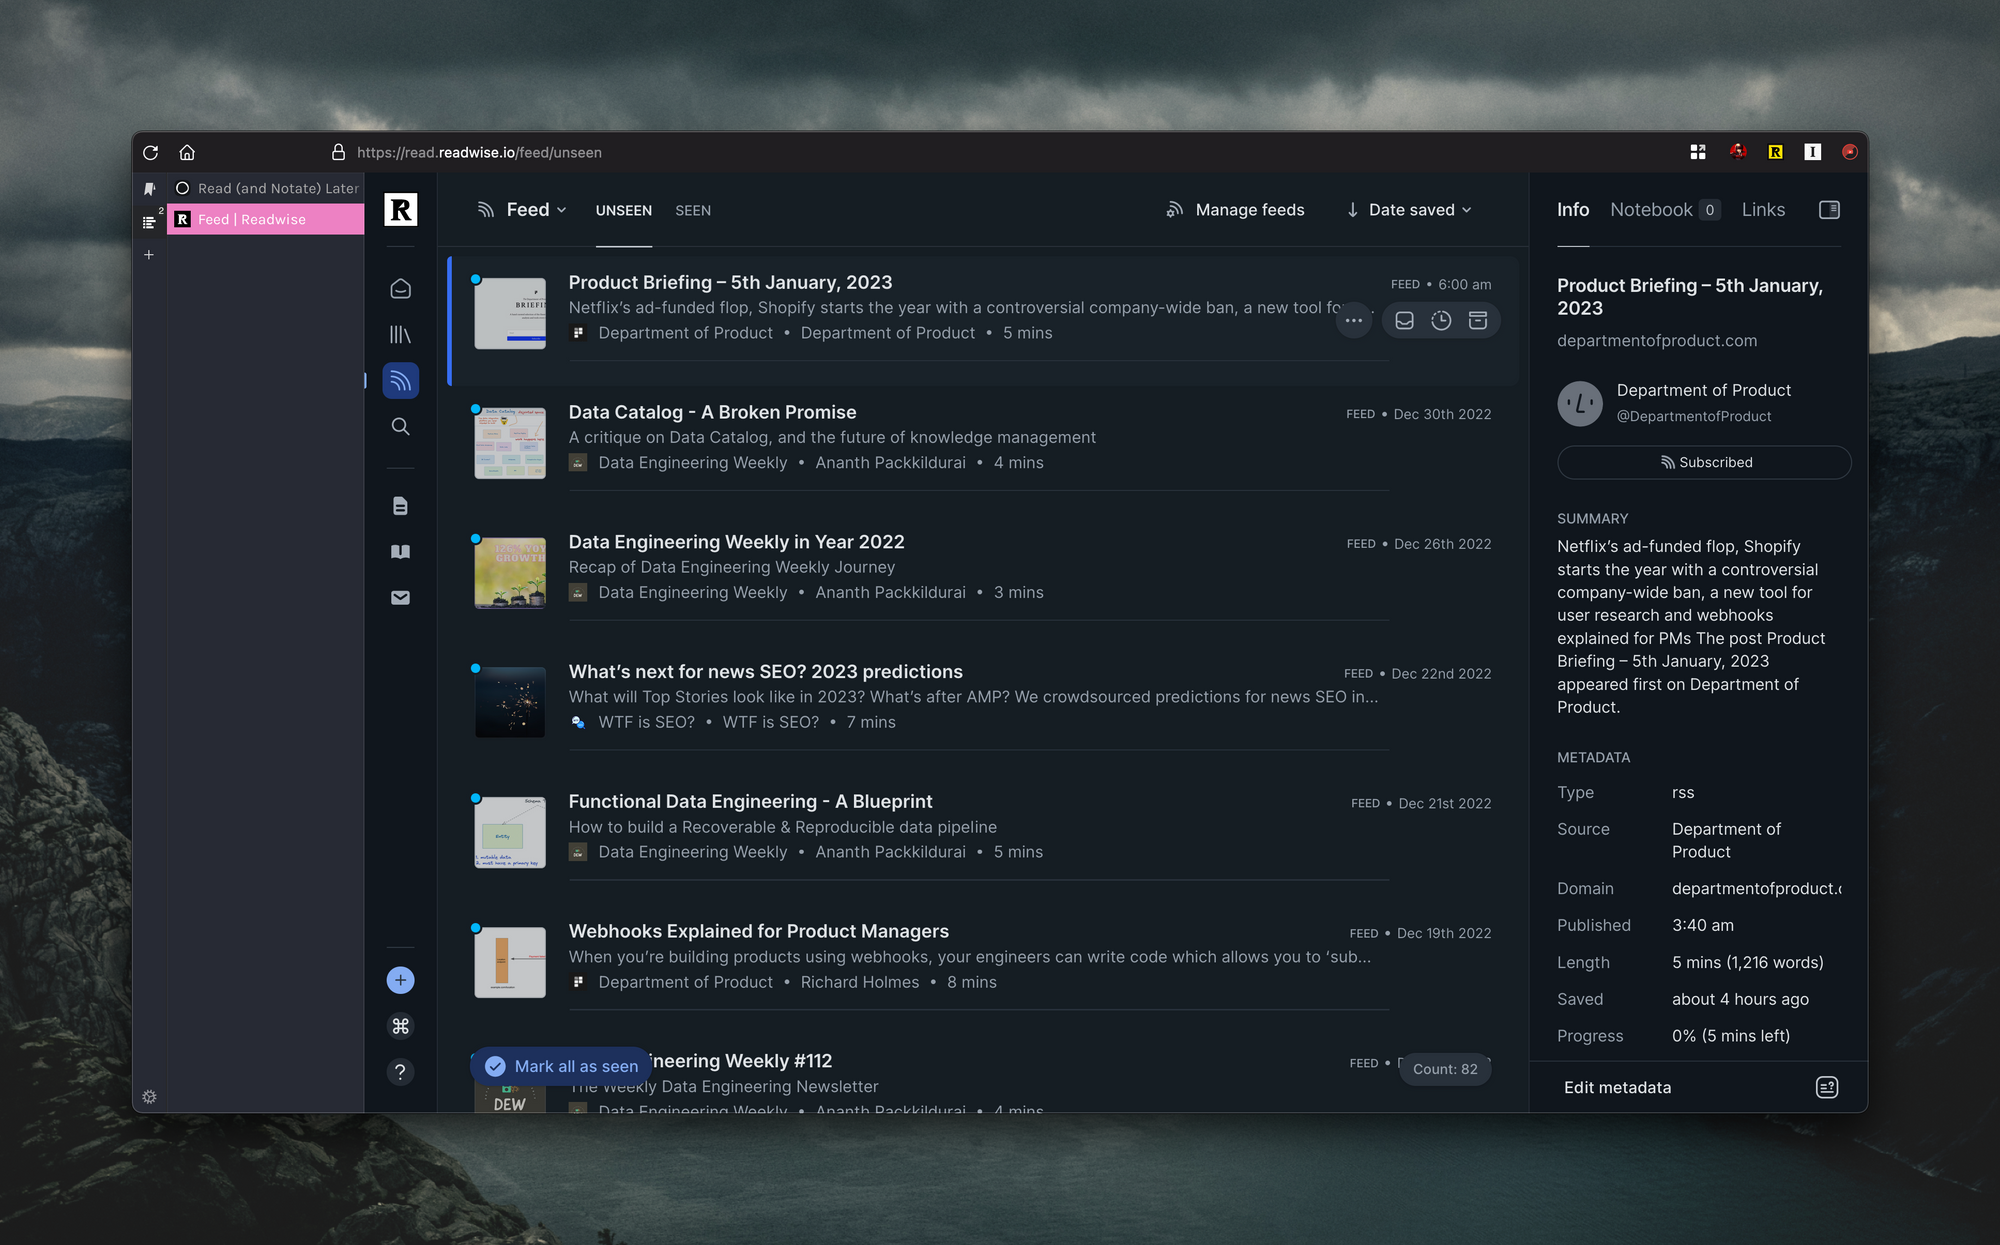The image size is (2000, 1245).
Task: Click the blue plus add document button
Action: [x=400, y=980]
